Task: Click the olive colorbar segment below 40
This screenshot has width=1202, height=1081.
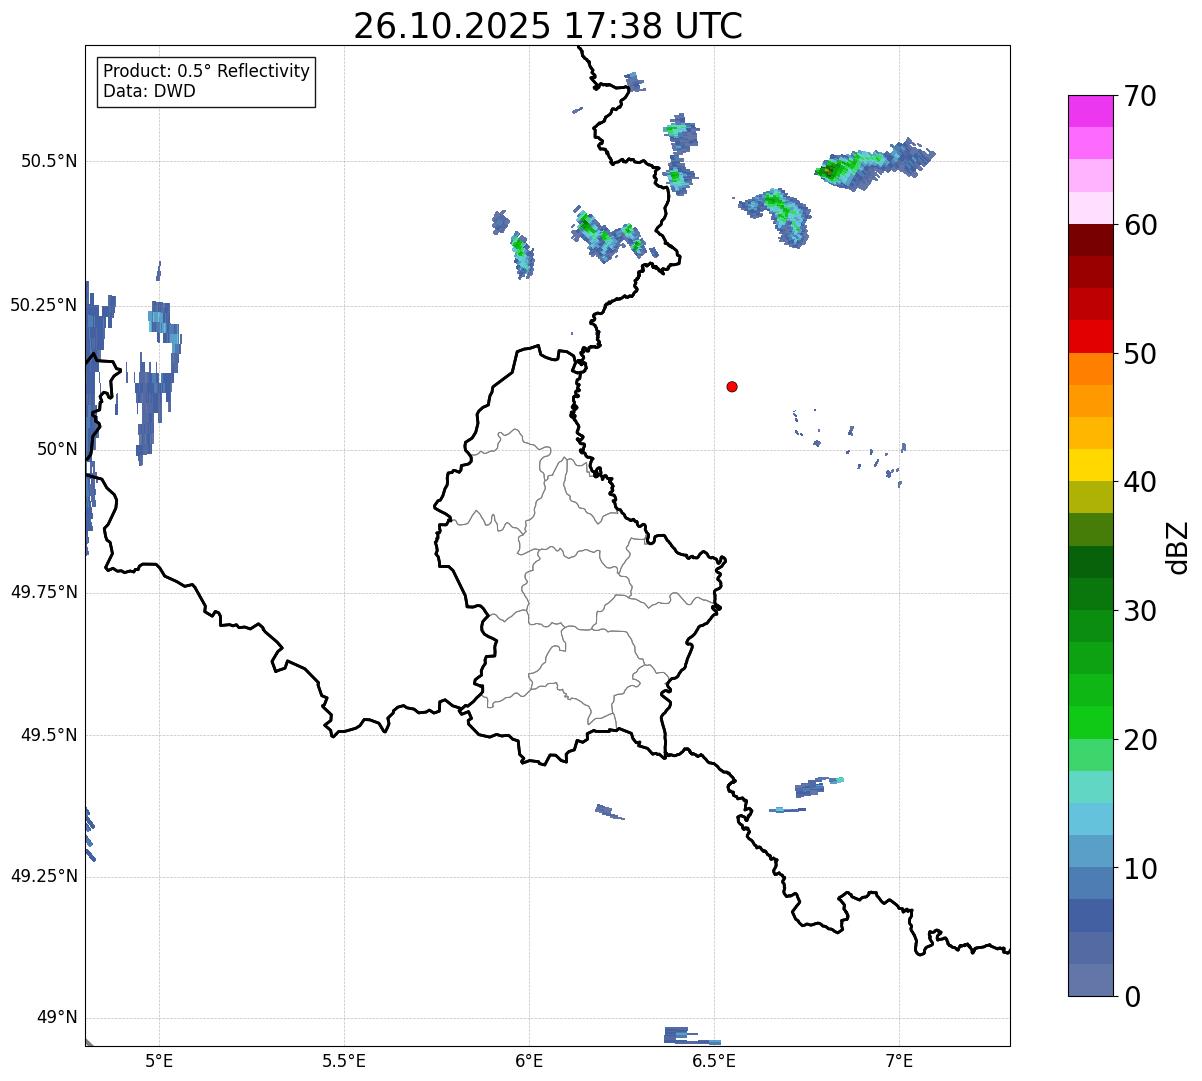Action: pyautogui.click(x=1091, y=497)
